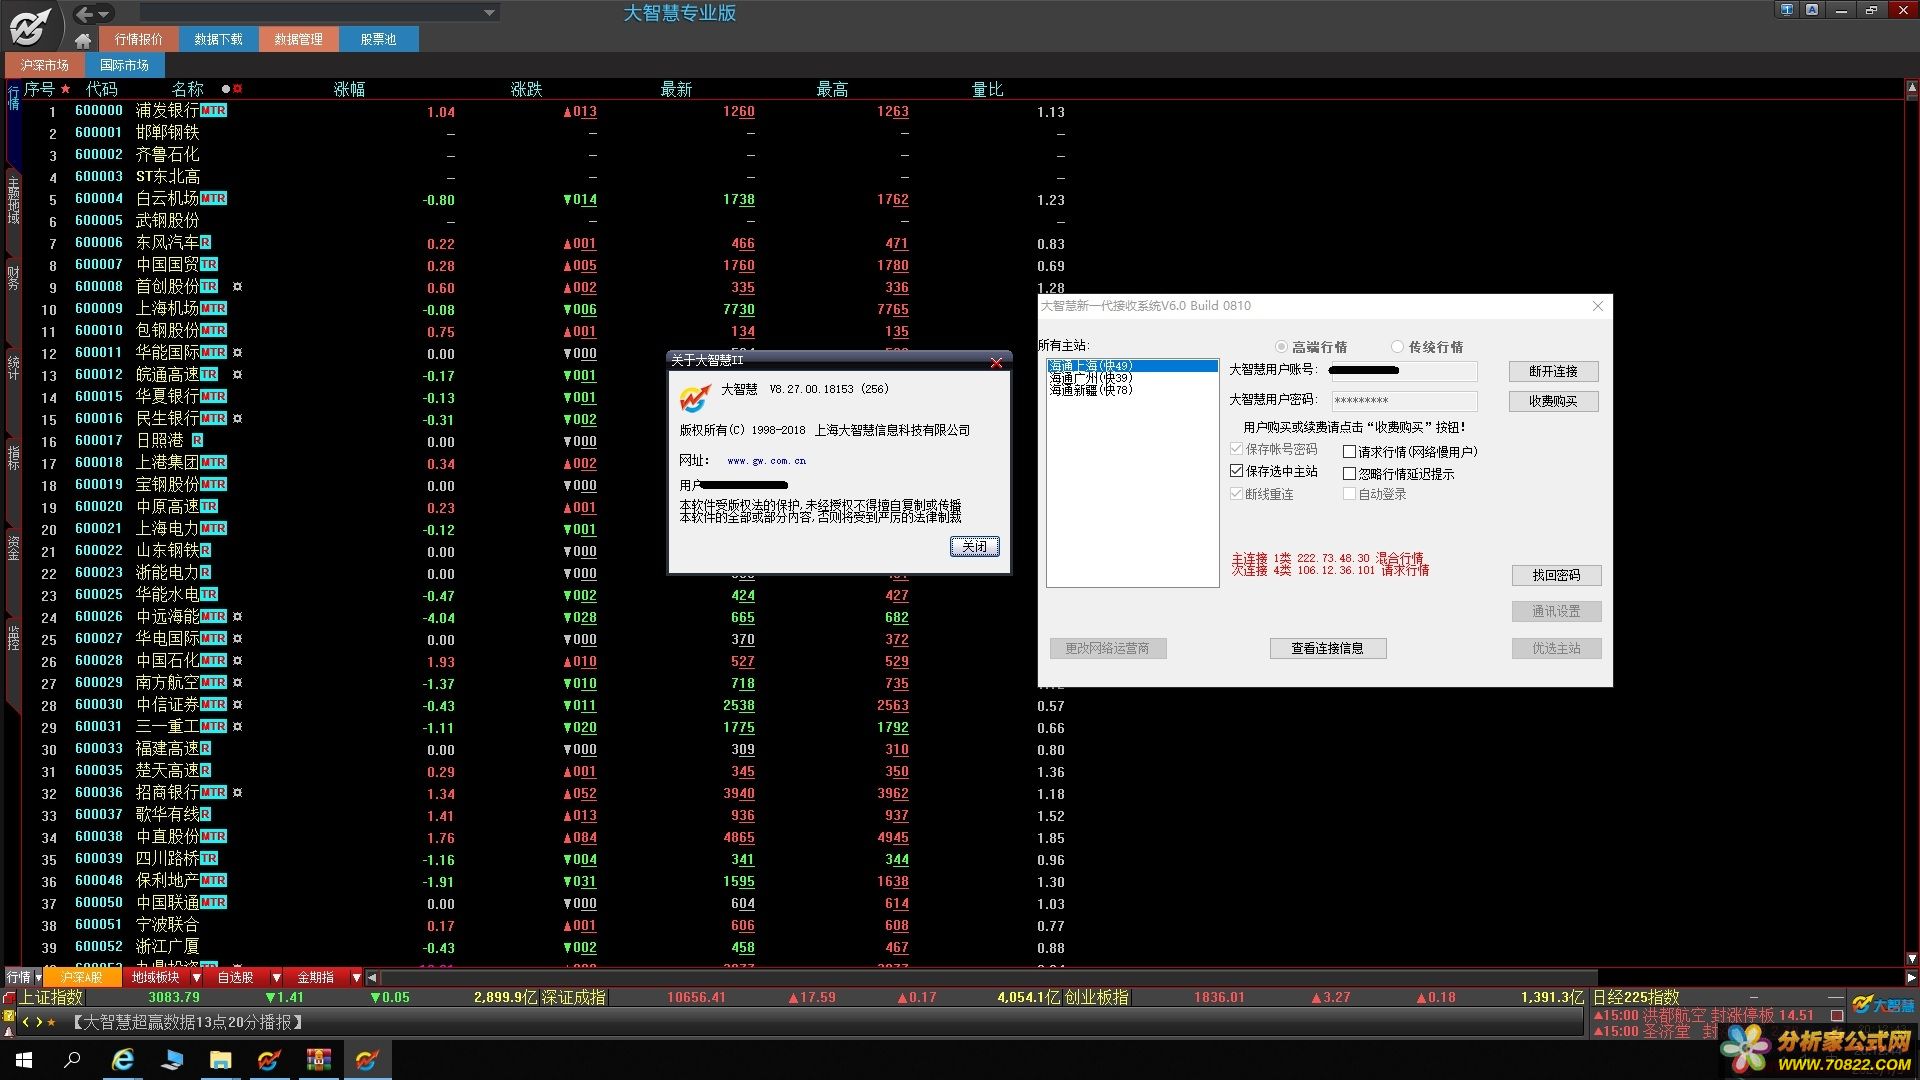The height and width of the screenshot is (1080, 1920).
Task: Click 找回密码 button
Action: [x=1556, y=575]
